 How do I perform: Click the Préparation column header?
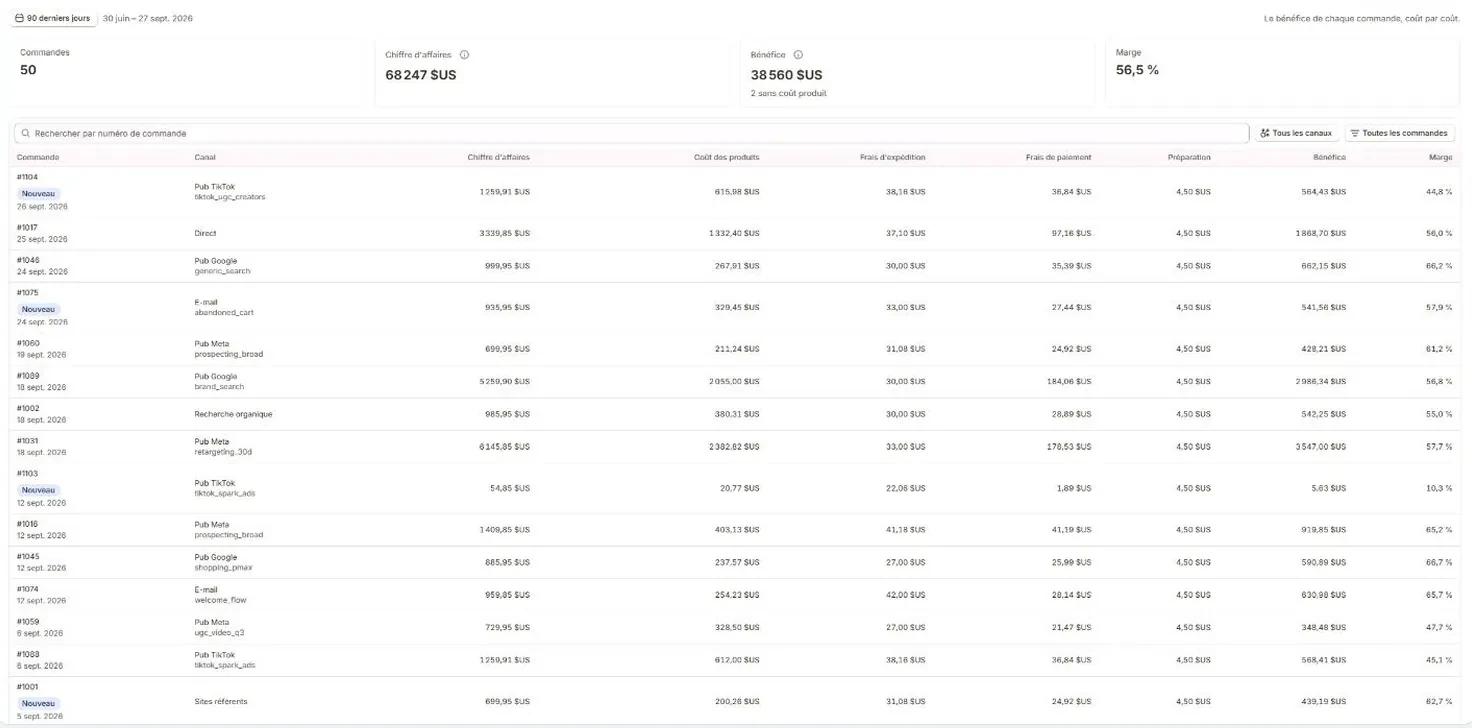click(1189, 157)
